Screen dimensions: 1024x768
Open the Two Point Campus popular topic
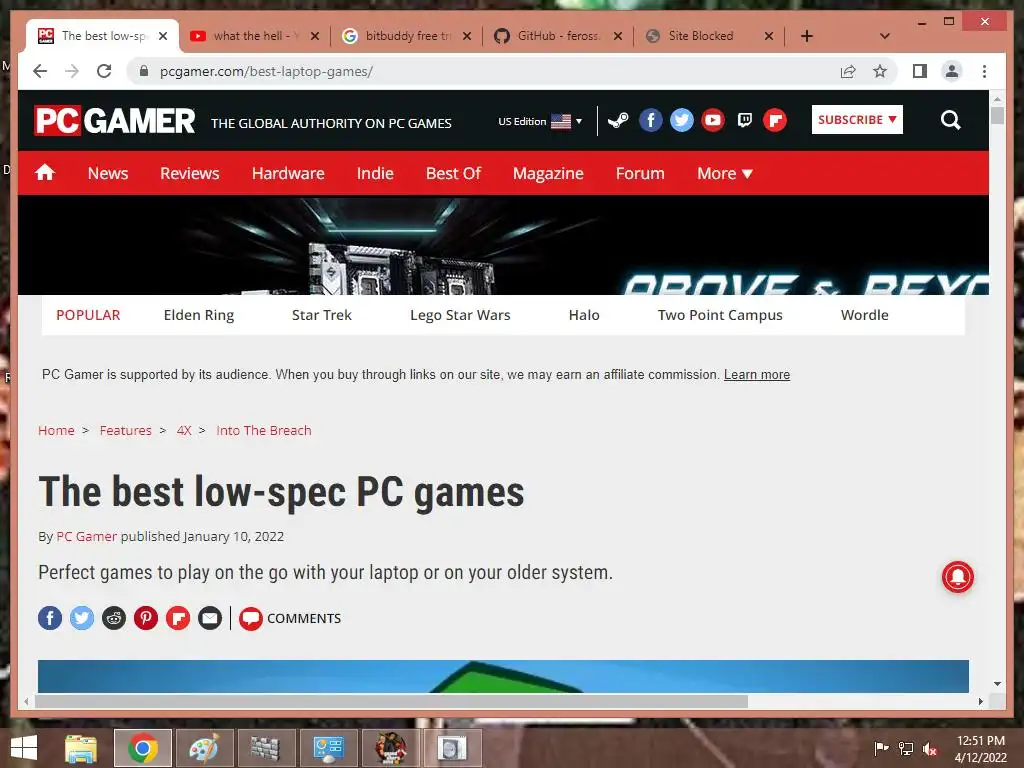pos(720,315)
